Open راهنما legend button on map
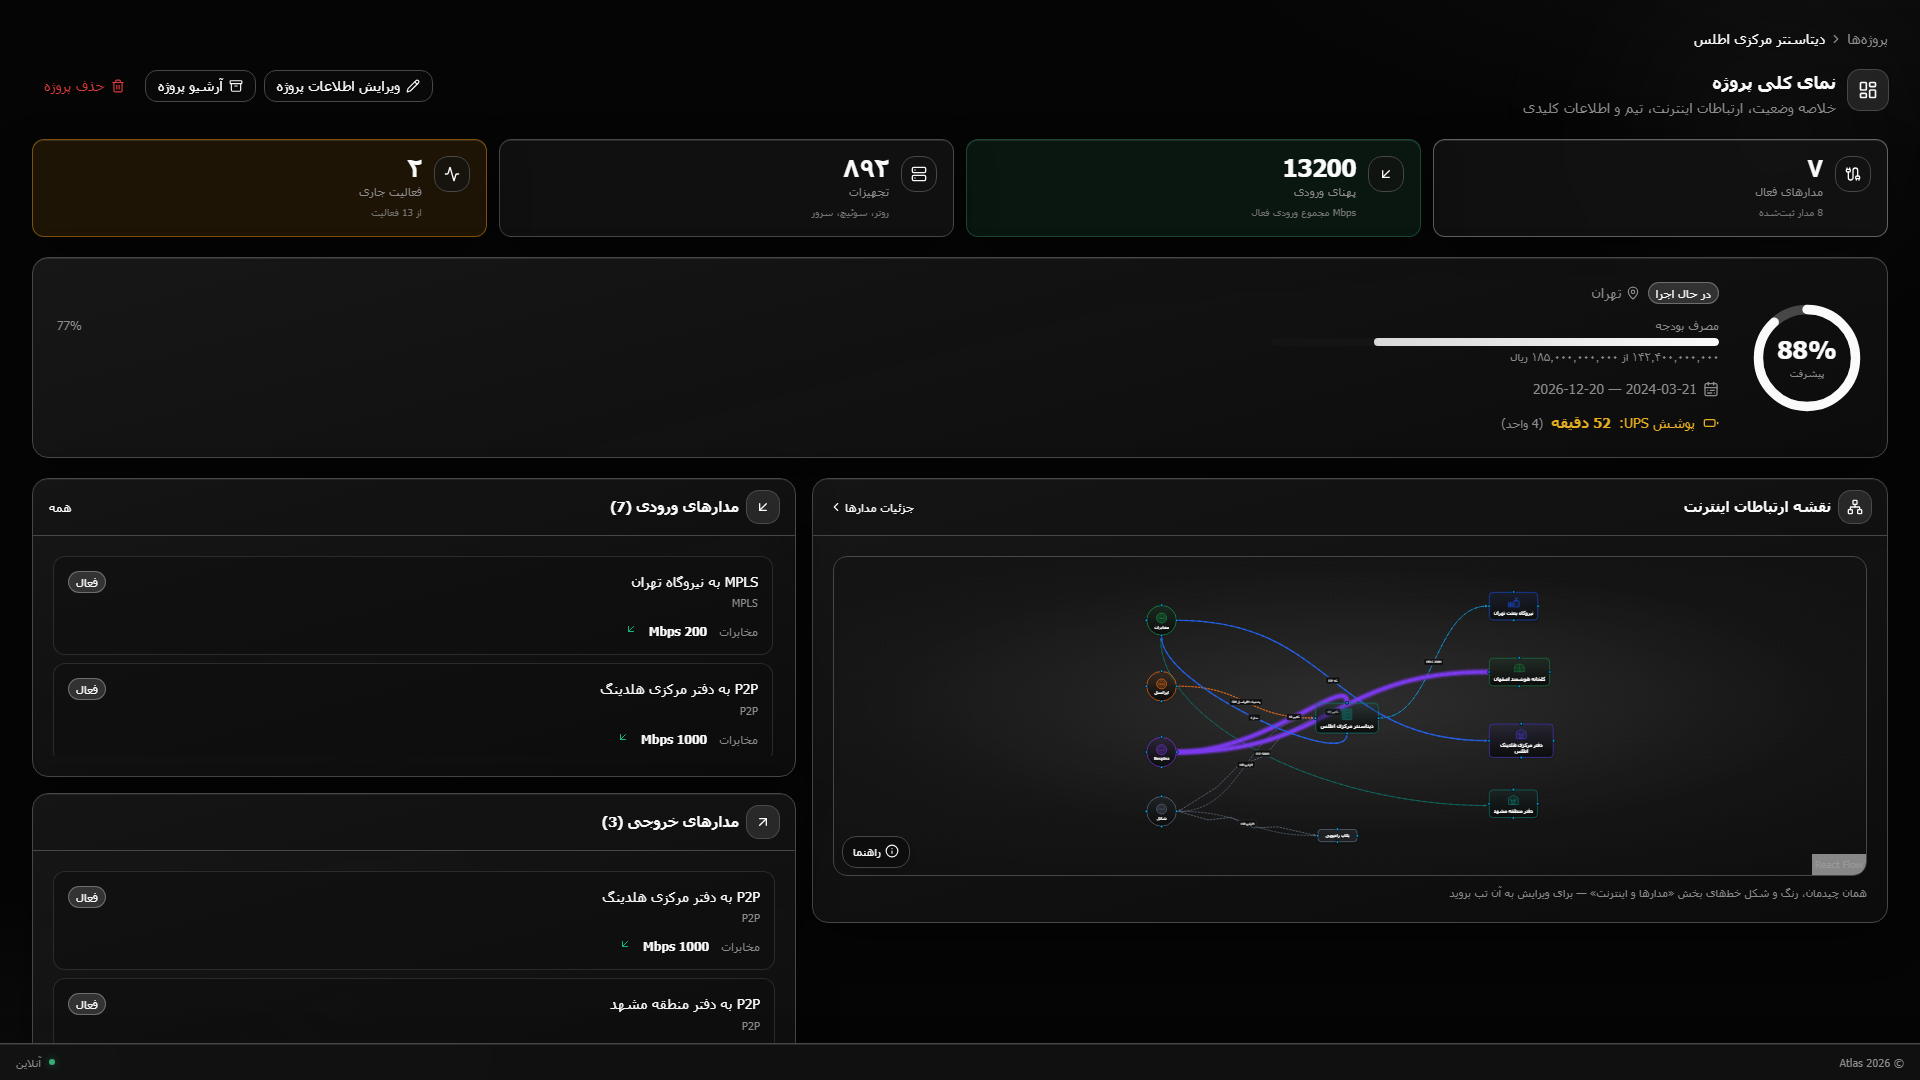1920x1080 pixels. click(x=875, y=852)
